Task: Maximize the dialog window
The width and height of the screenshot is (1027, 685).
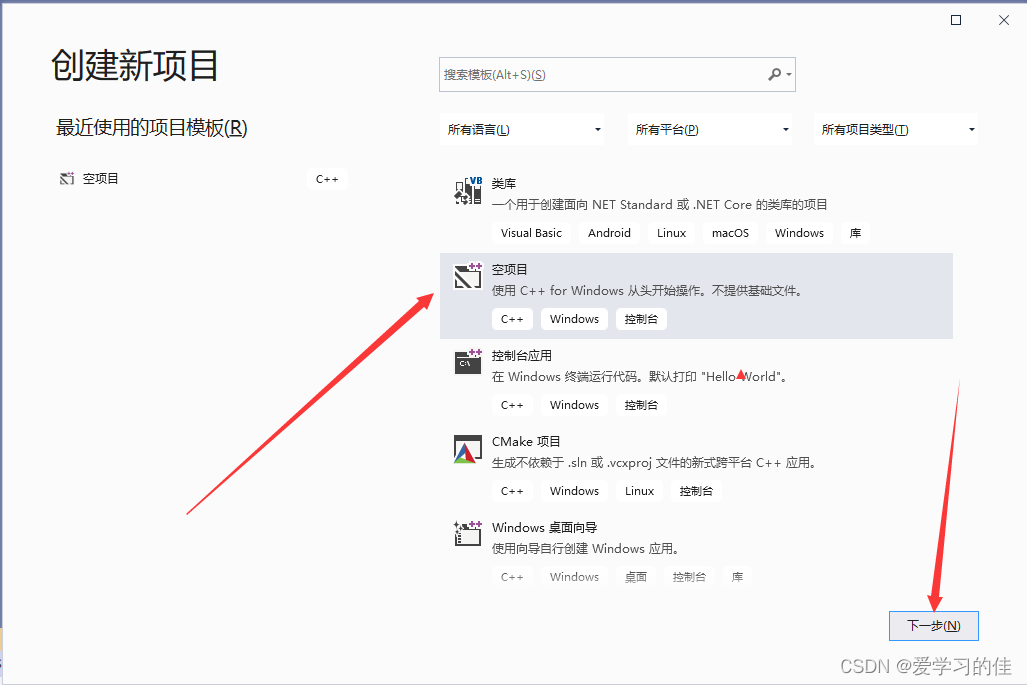Action: point(956,20)
